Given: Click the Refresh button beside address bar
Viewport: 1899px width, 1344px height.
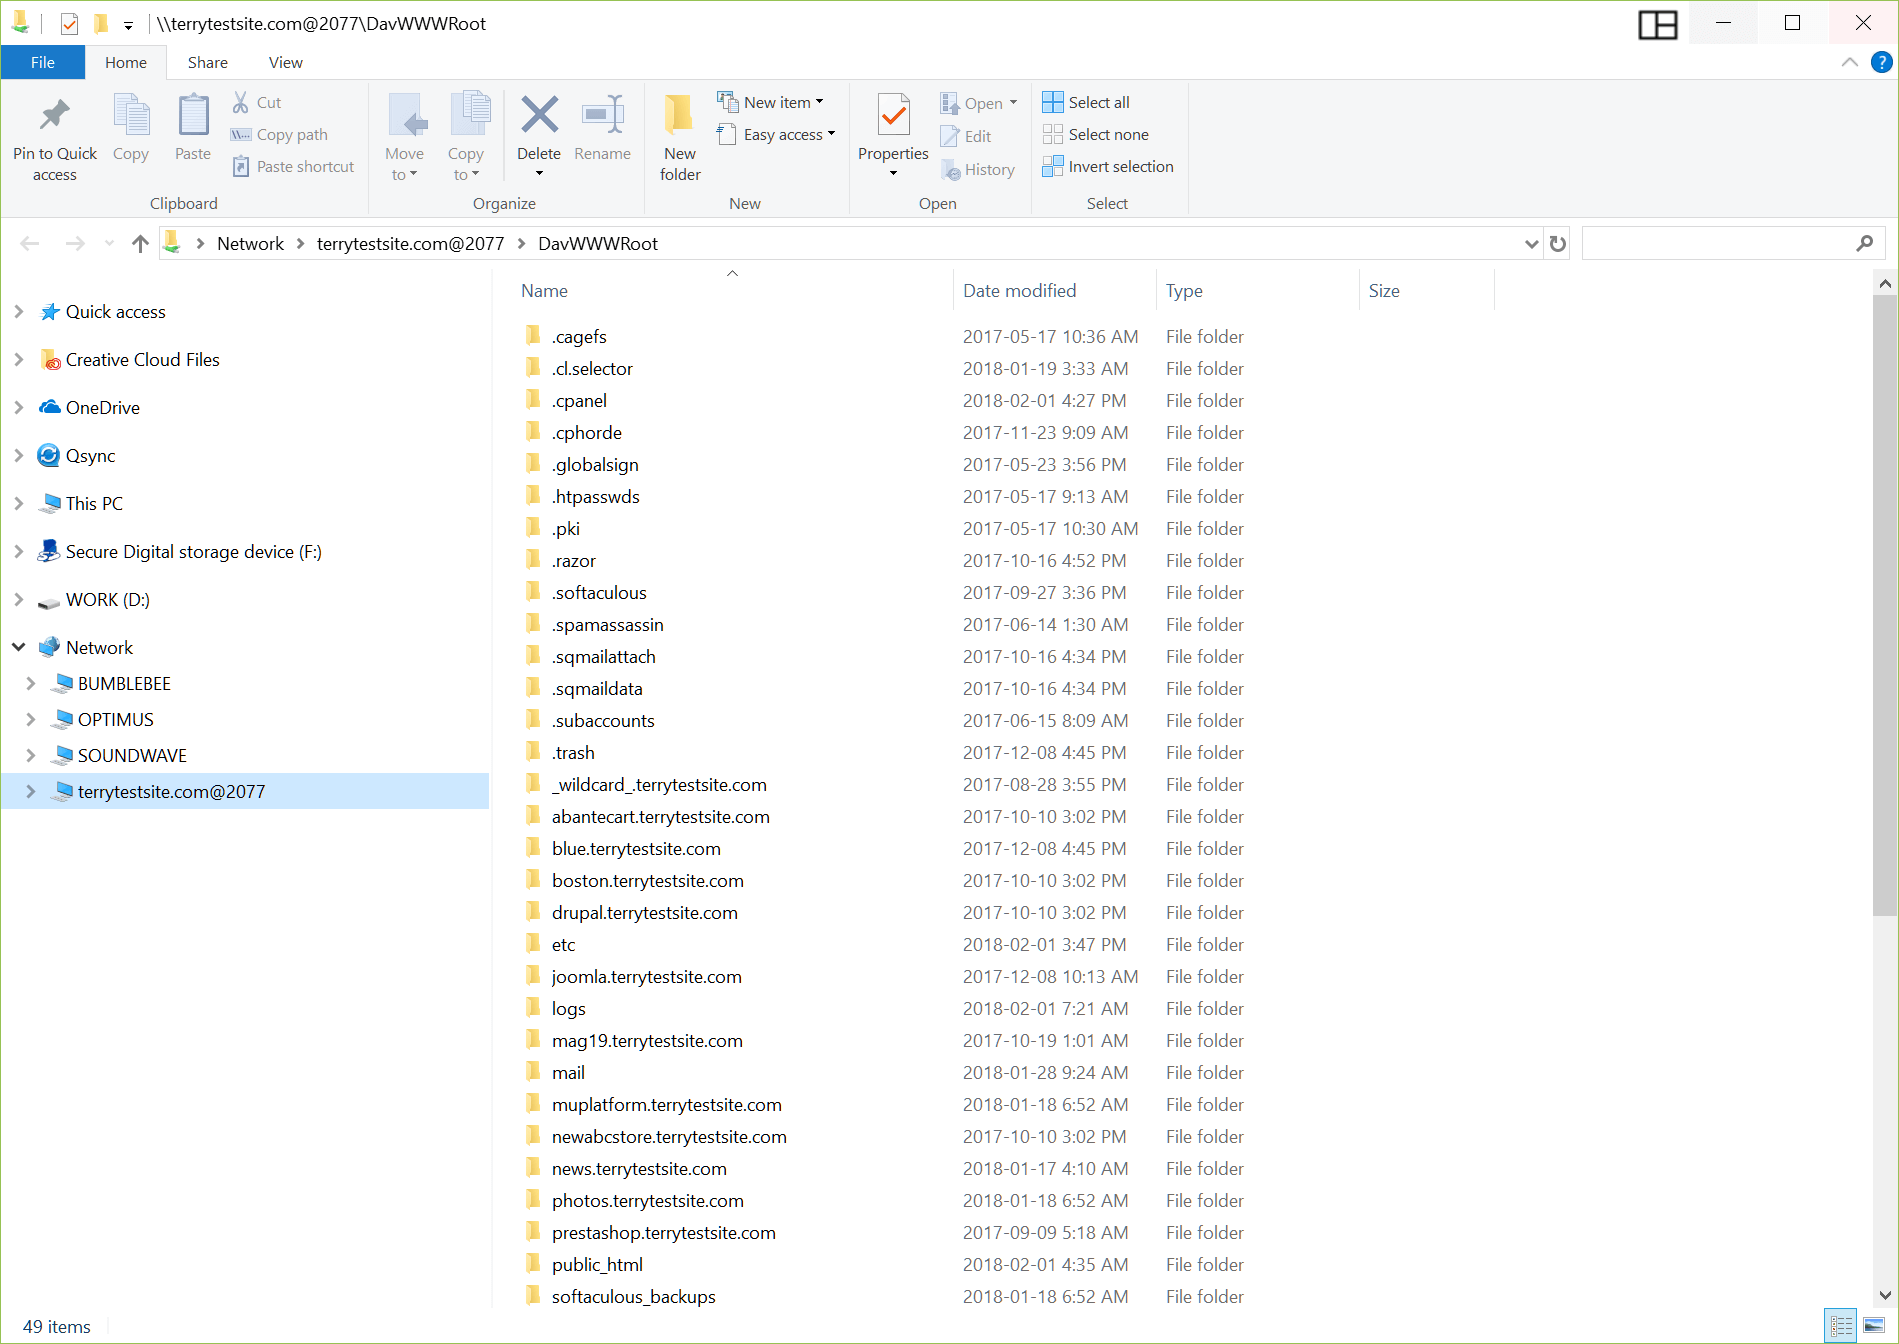Looking at the screenshot, I should [1557, 243].
